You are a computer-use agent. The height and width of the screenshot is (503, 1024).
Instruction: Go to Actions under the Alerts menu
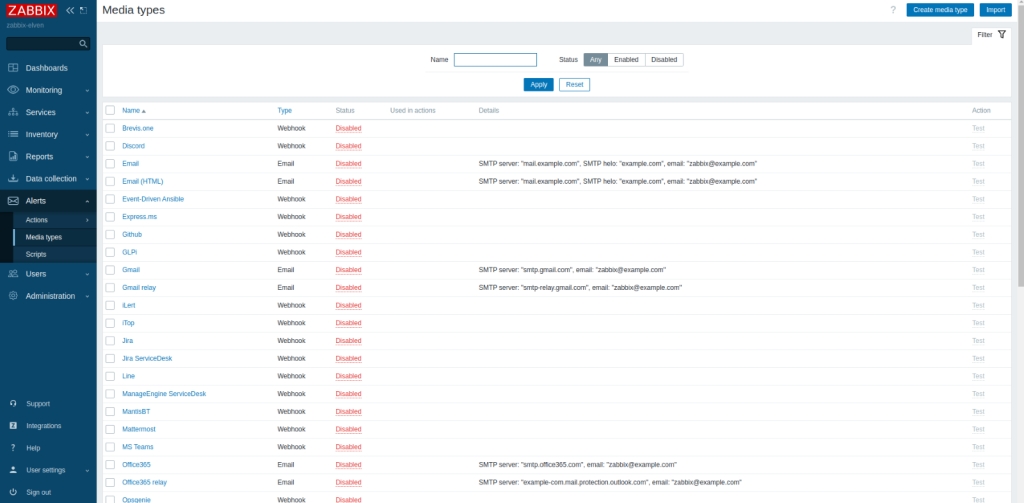click(x=37, y=220)
